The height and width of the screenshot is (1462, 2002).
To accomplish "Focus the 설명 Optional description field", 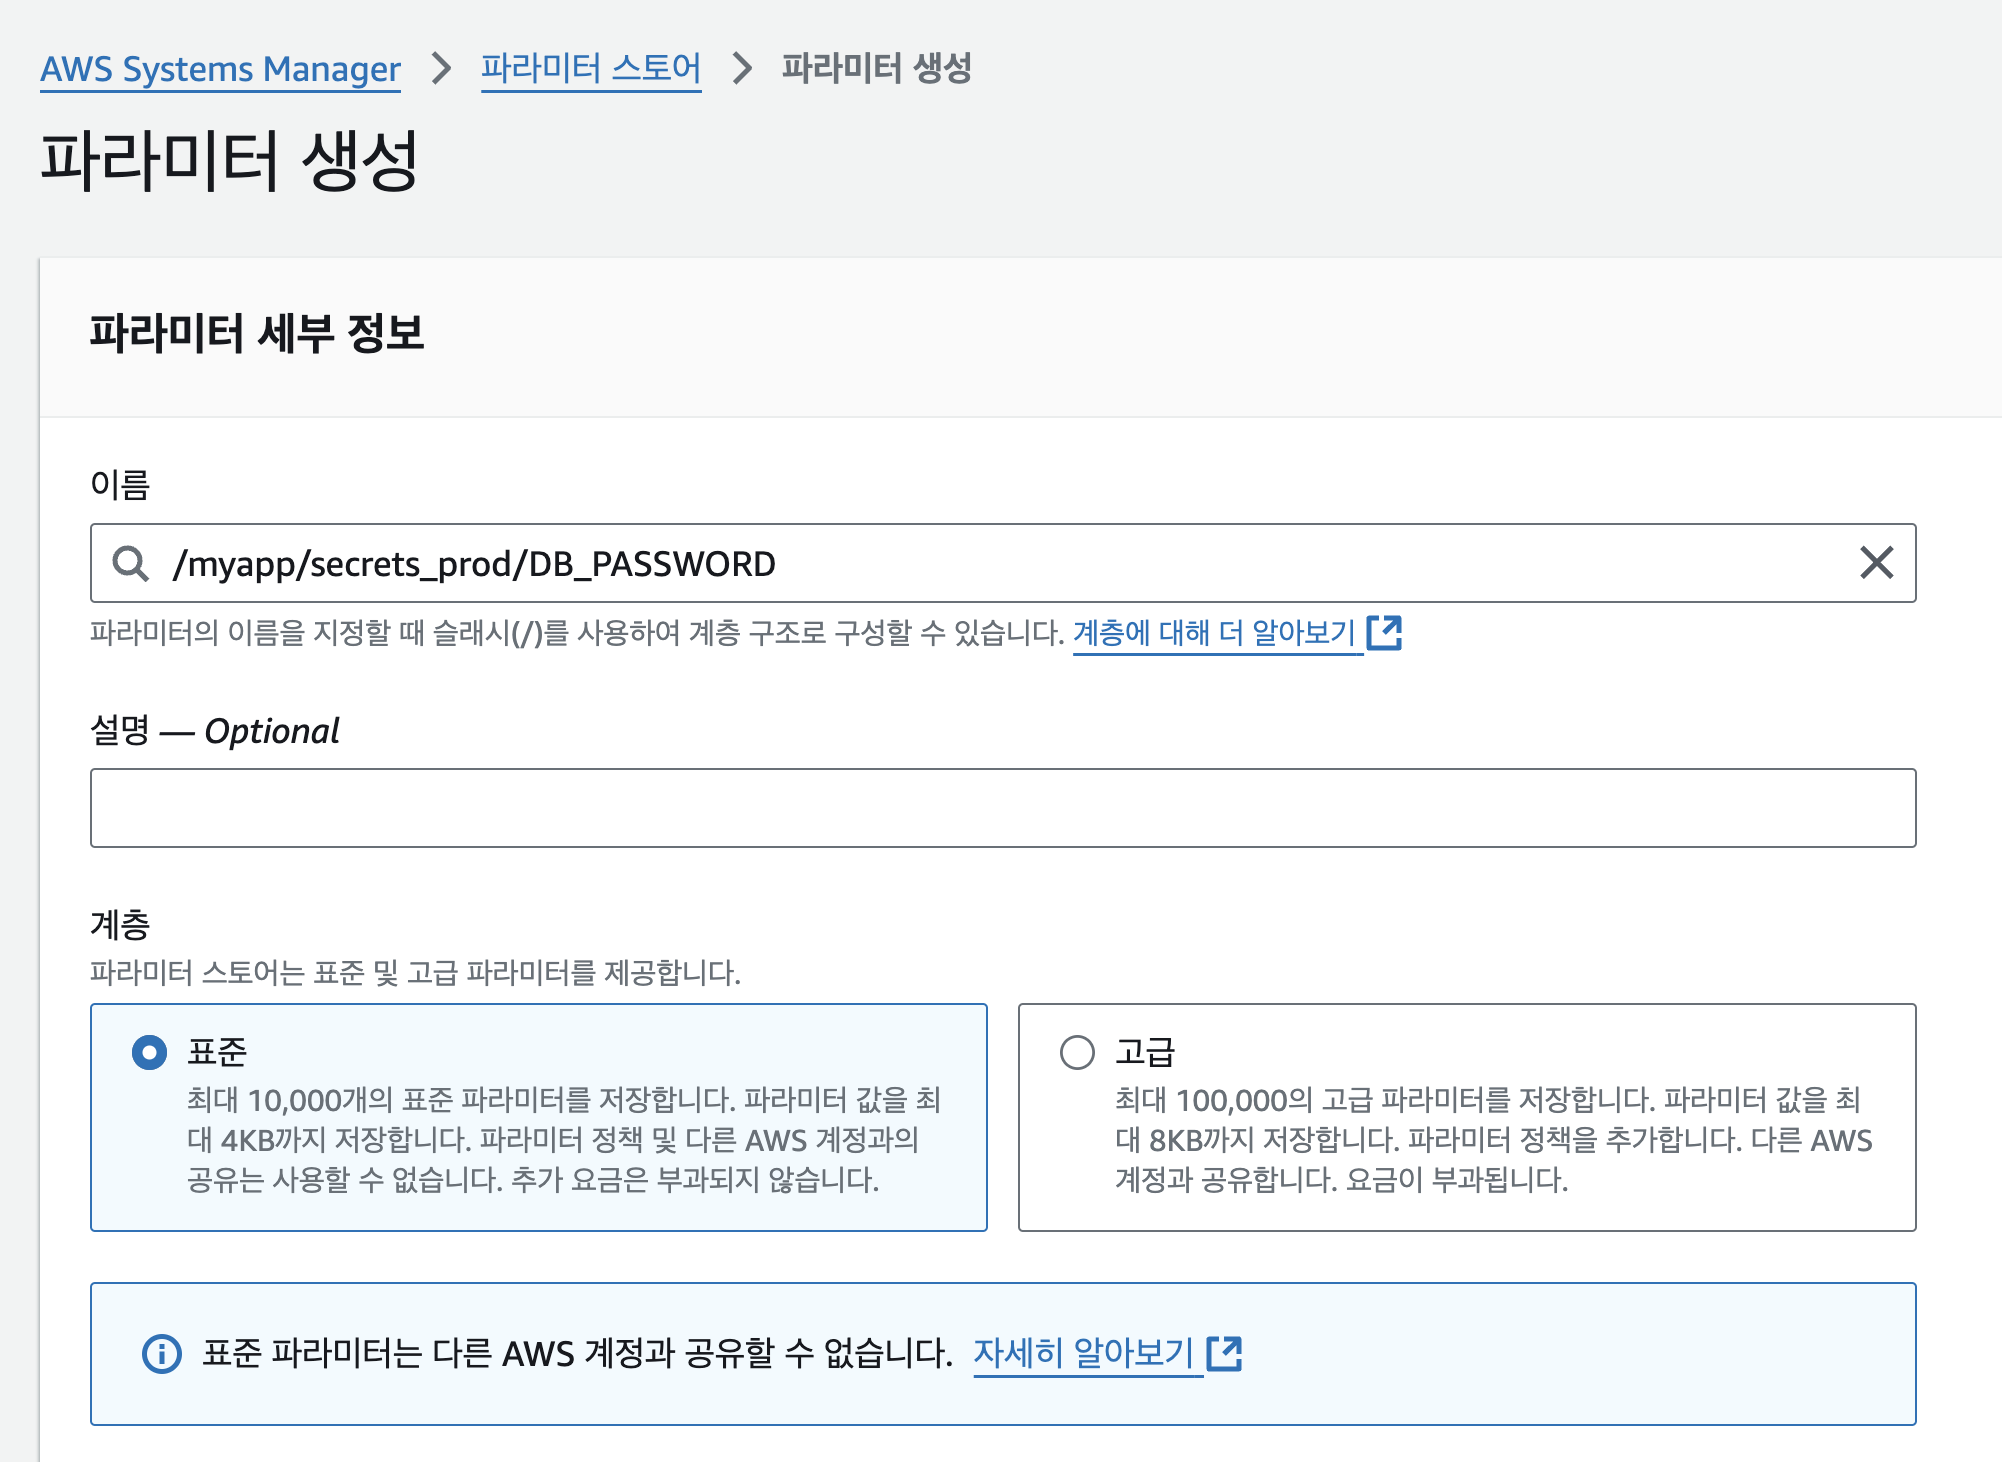I will [x=1002, y=808].
